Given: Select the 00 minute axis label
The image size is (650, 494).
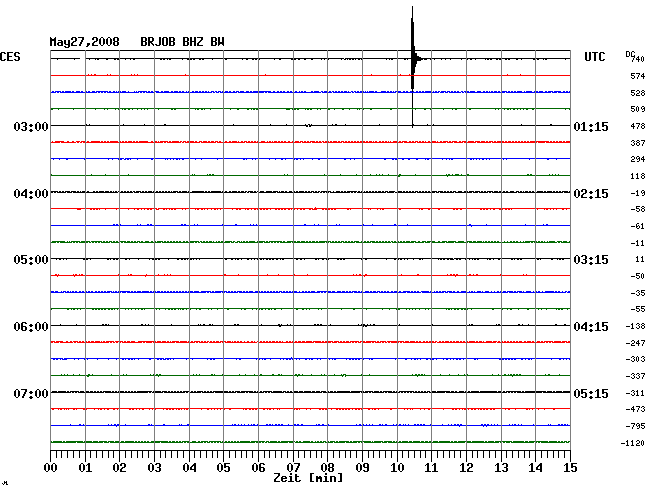Looking at the screenshot, I should click(x=51, y=468).
